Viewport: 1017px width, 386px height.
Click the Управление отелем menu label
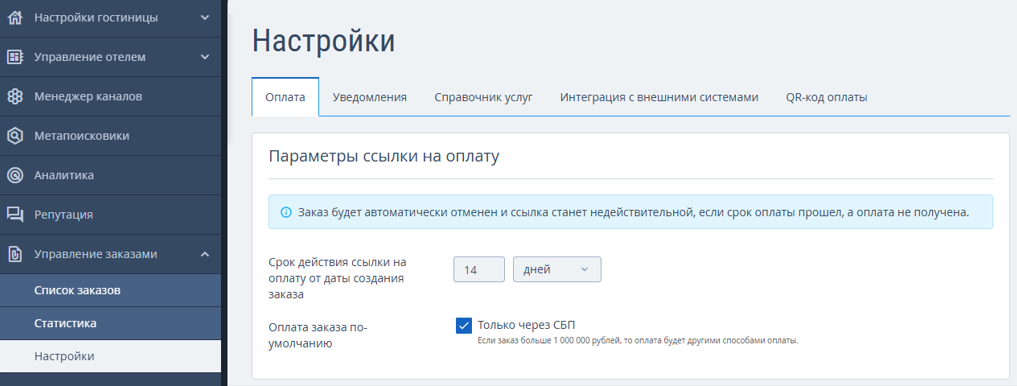coord(90,57)
